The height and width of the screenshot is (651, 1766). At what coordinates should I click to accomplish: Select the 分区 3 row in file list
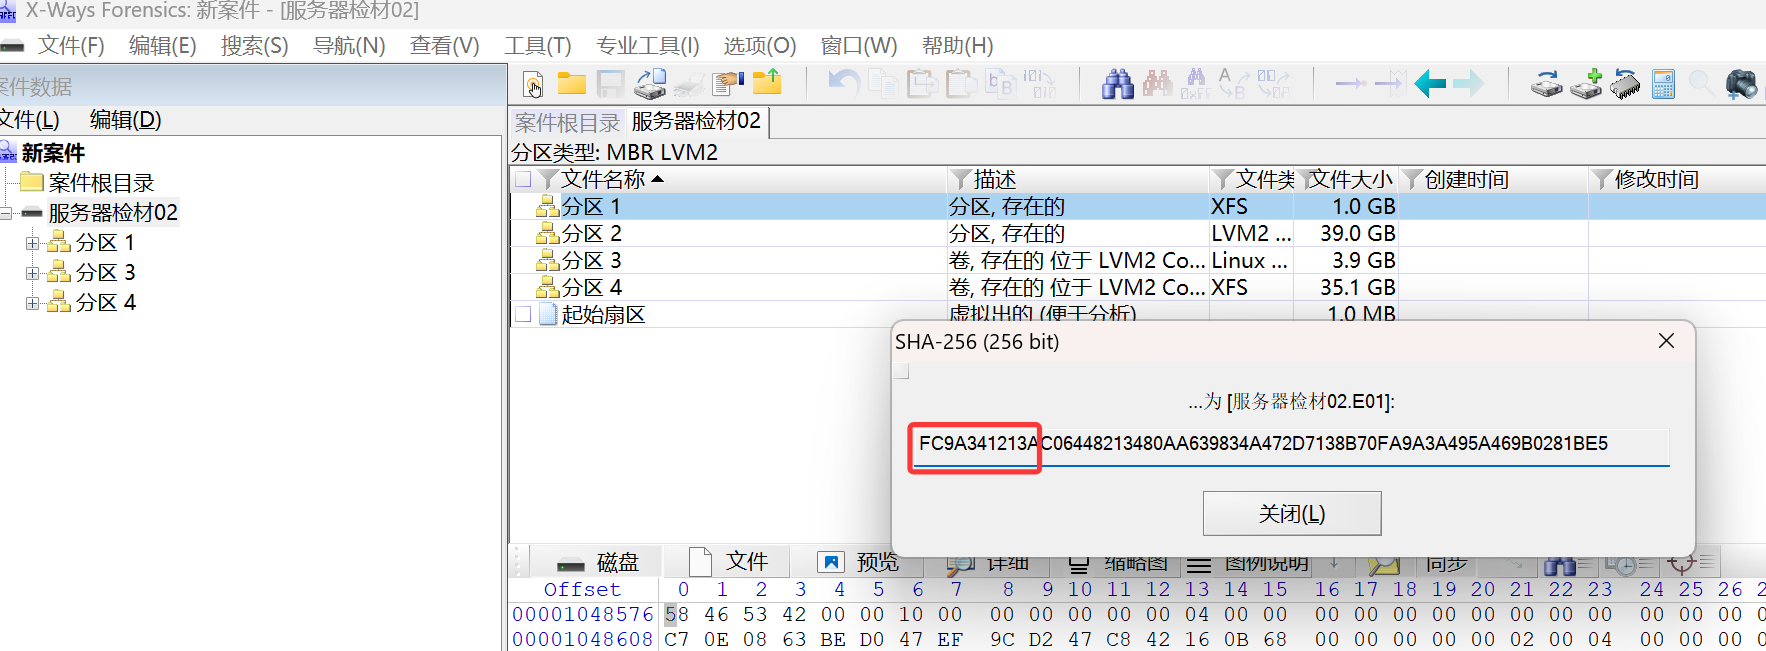[x=1137, y=260]
